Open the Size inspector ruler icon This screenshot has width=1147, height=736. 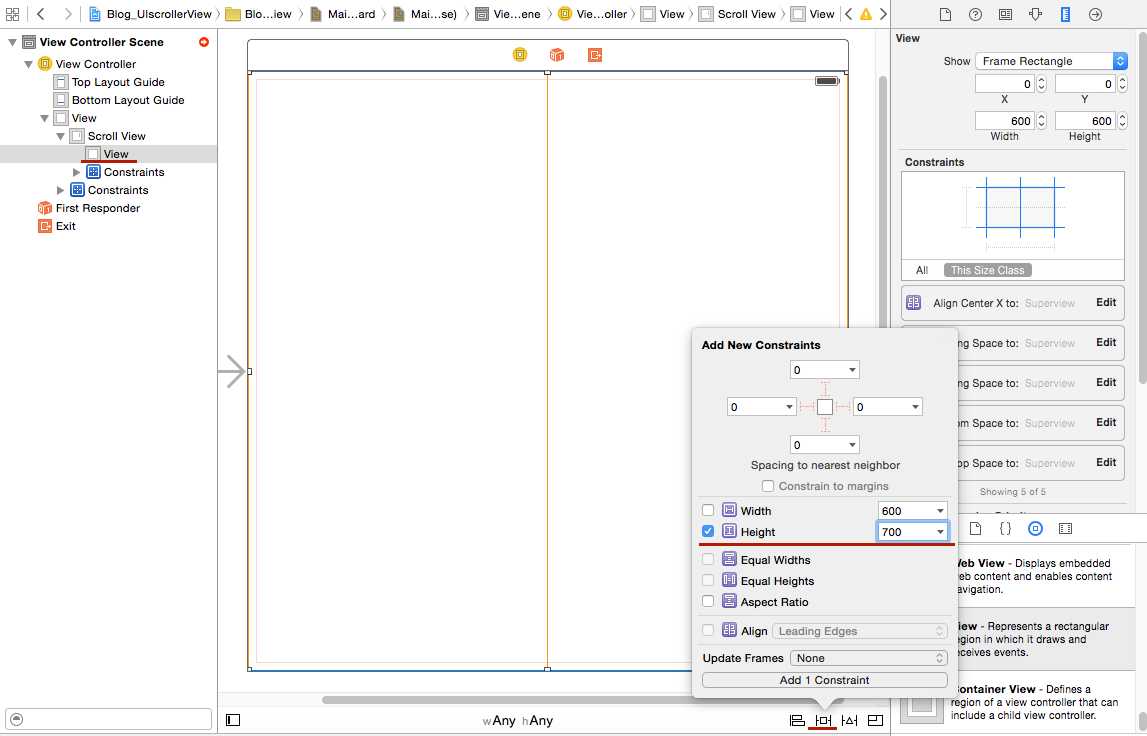coord(1065,14)
